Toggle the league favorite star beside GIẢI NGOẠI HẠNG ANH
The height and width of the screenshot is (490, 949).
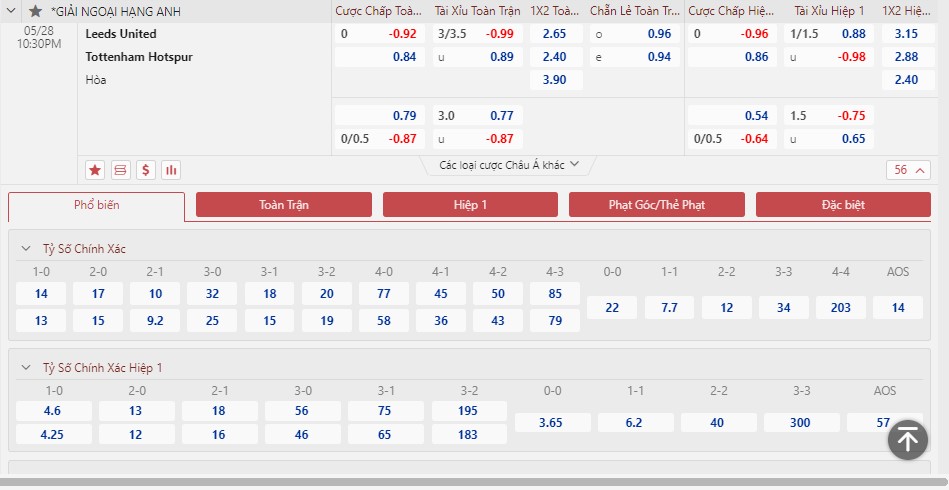pos(36,11)
